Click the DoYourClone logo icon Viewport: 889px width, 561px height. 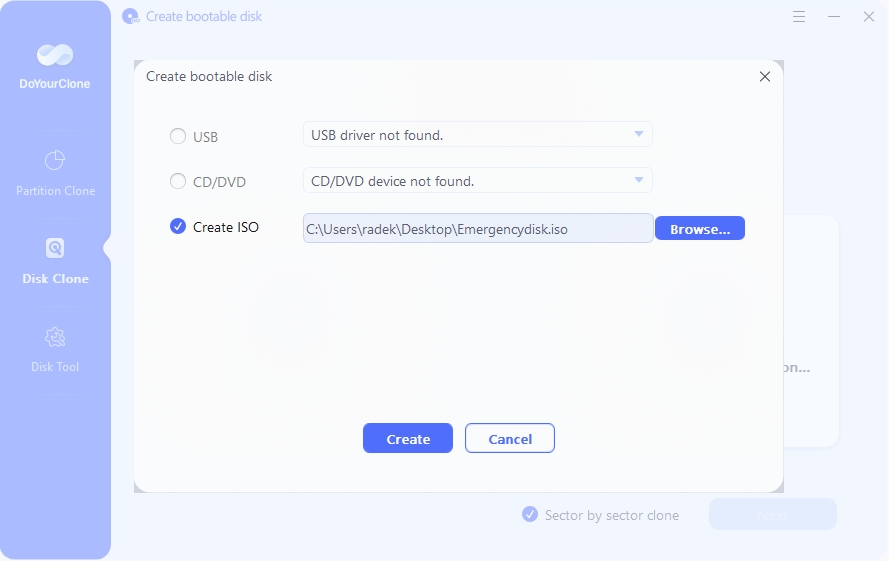[55, 57]
